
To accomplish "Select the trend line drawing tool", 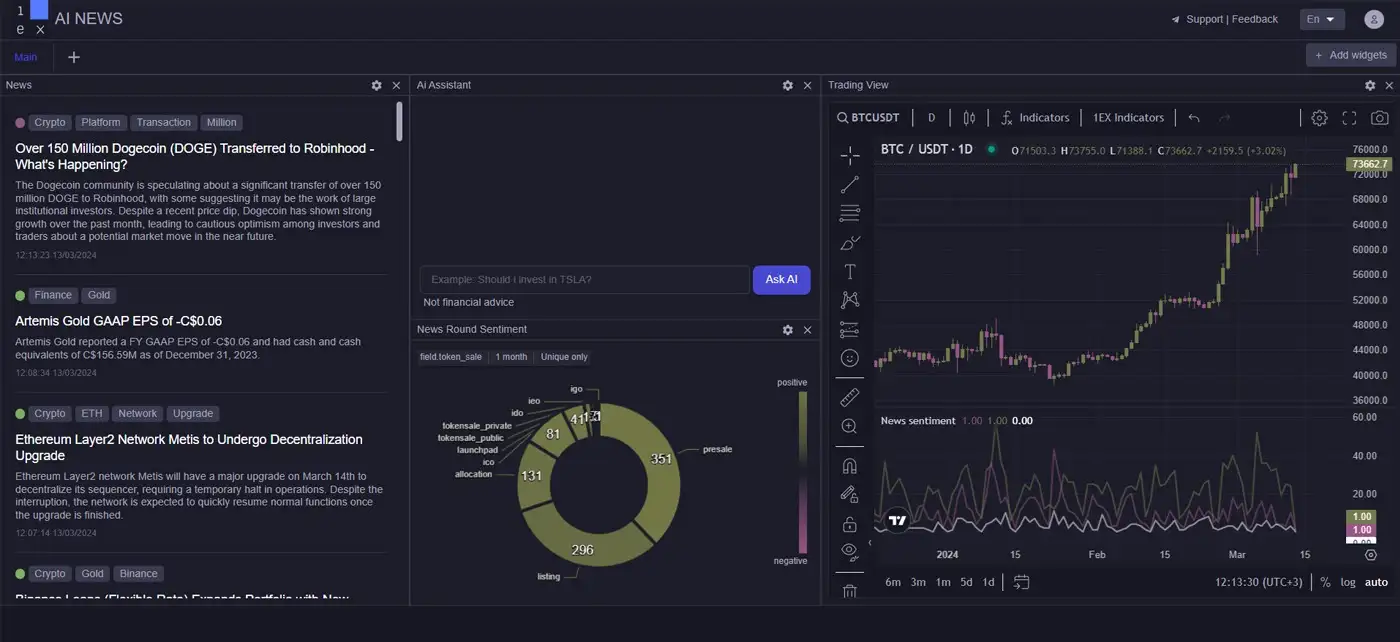I will point(849,184).
